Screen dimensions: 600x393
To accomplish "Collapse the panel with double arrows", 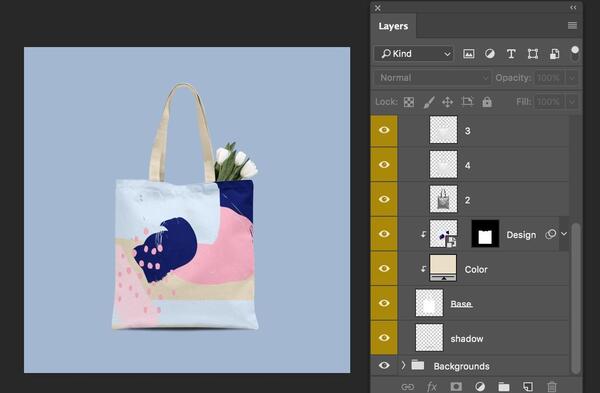I will pyautogui.click(x=573, y=8).
